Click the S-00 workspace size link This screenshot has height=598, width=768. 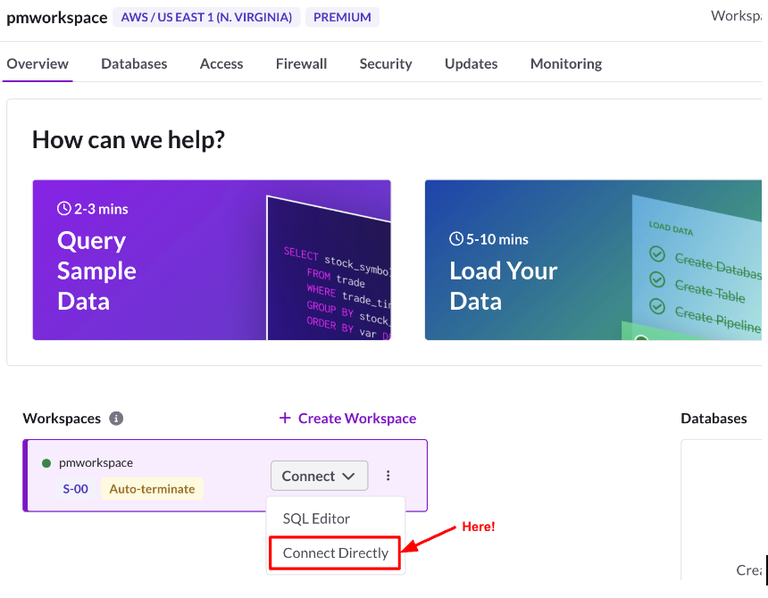click(x=76, y=489)
